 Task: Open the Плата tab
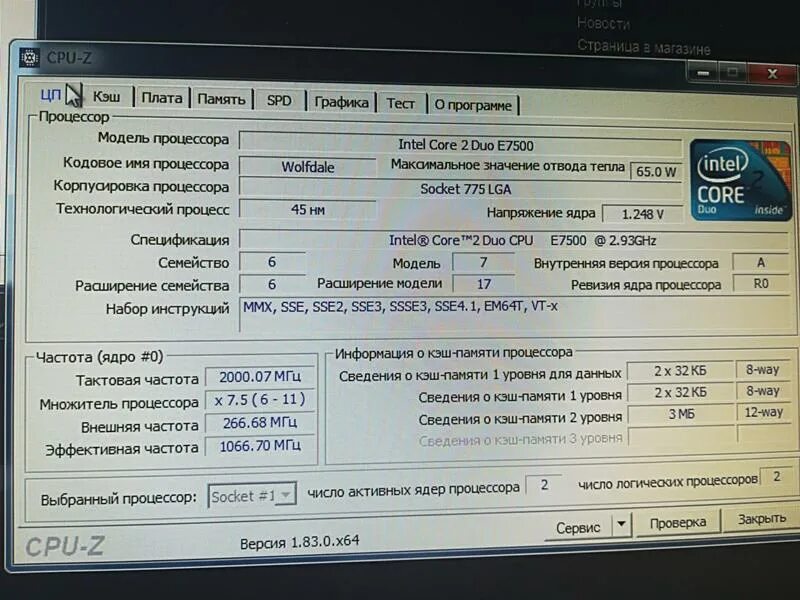point(162,97)
